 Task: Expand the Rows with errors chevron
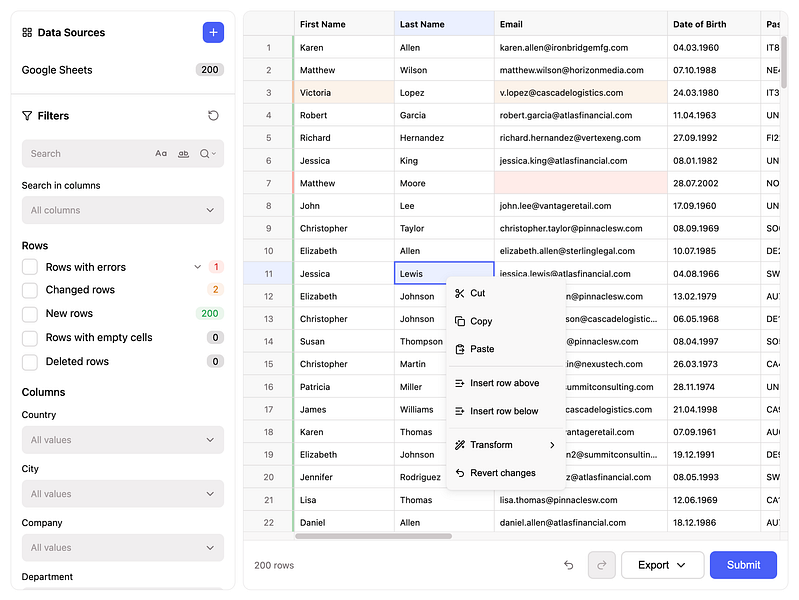(198, 267)
